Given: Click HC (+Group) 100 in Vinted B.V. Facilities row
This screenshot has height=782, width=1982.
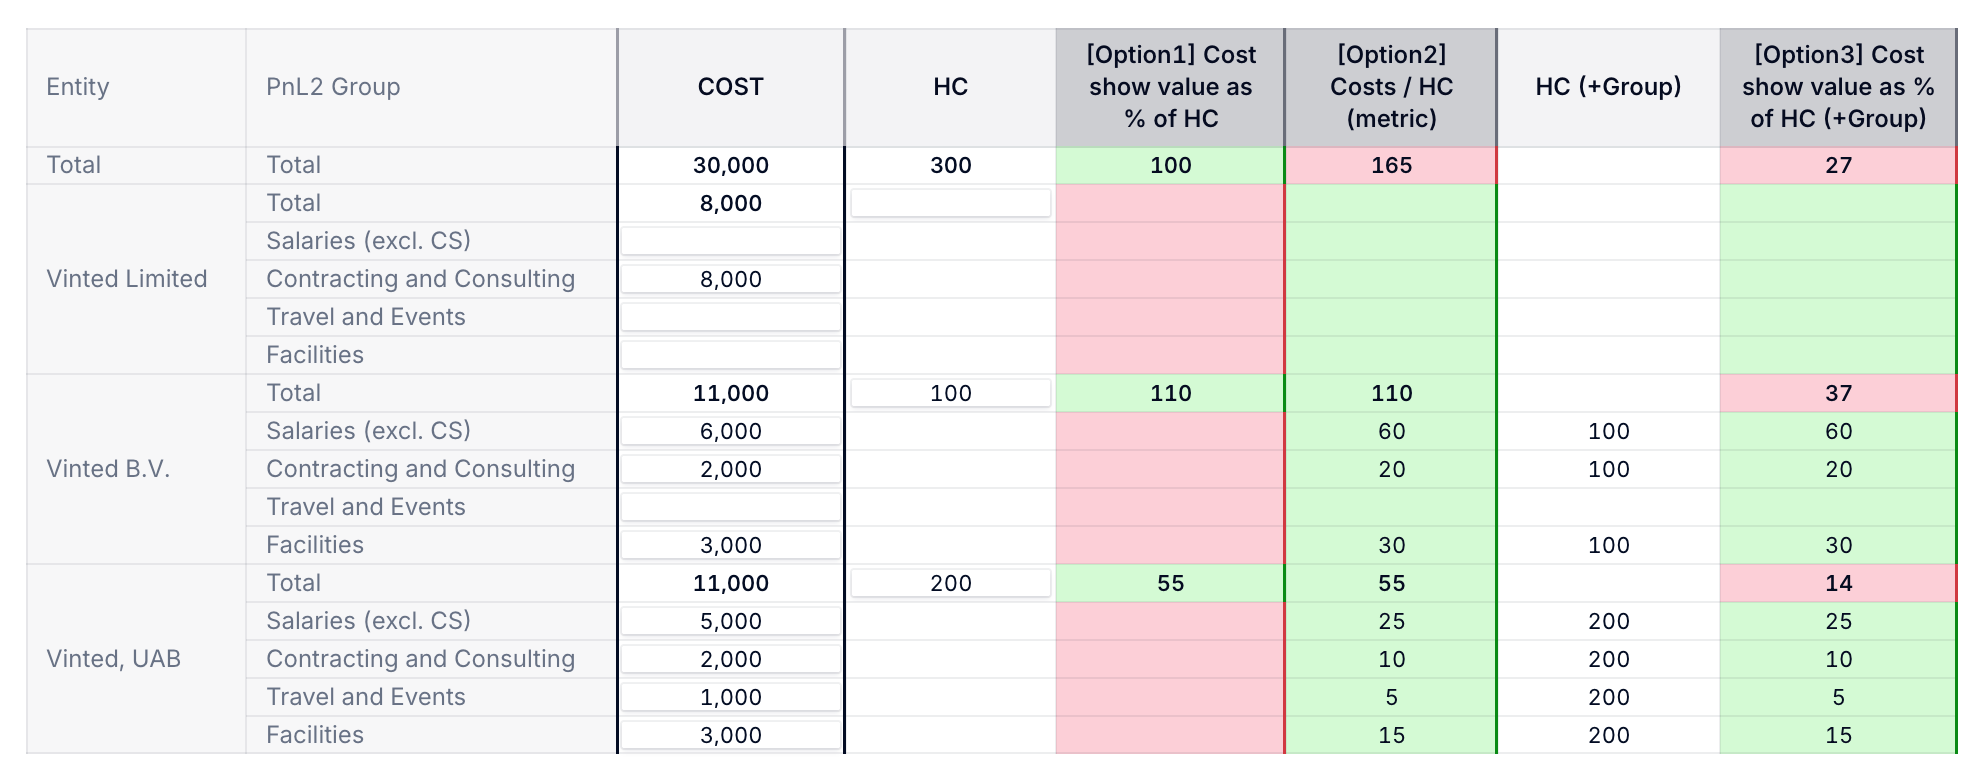Looking at the screenshot, I should pyautogui.click(x=1609, y=545).
